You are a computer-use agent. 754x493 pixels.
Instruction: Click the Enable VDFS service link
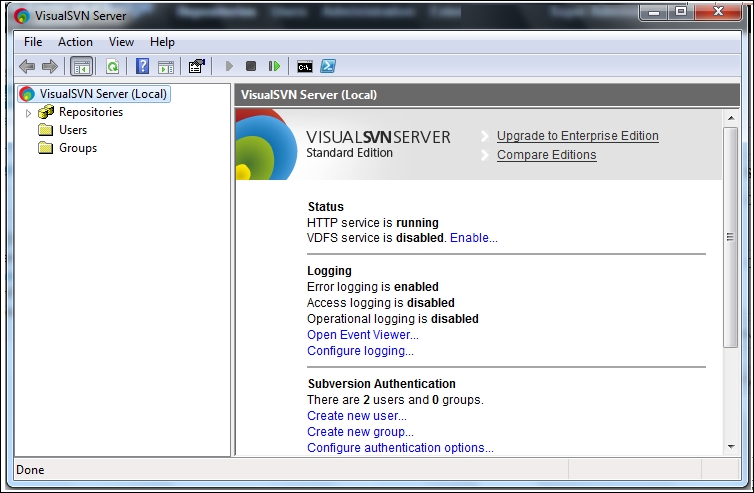click(473, 238)
